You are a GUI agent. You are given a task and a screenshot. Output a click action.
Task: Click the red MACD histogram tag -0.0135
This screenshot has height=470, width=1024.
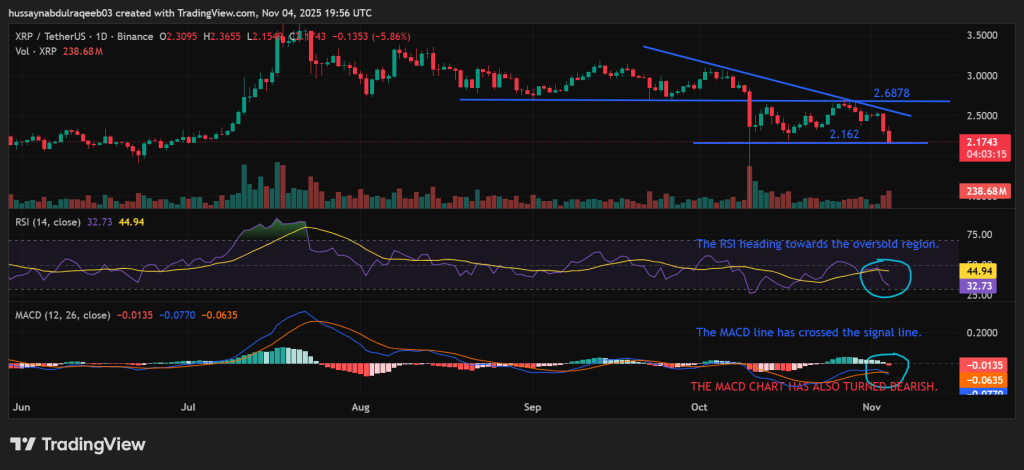click(981, 365)
